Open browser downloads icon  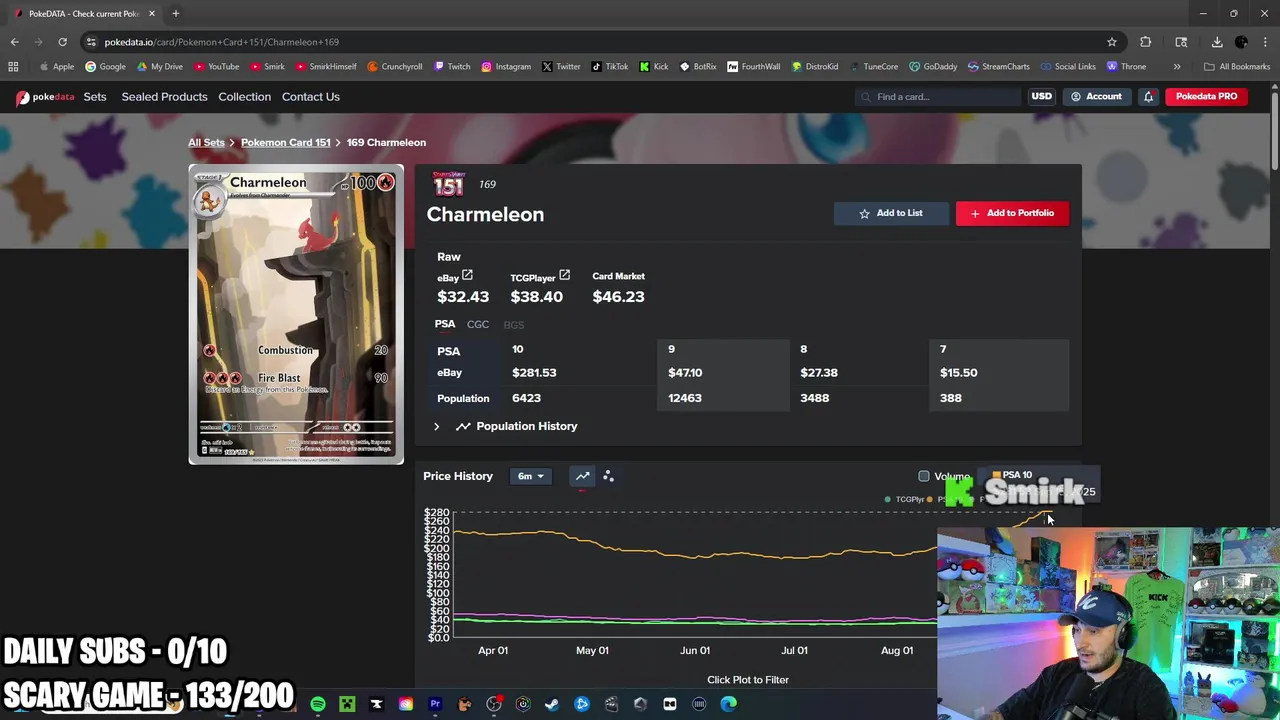pyautogui.click(x=1217, y=42)
